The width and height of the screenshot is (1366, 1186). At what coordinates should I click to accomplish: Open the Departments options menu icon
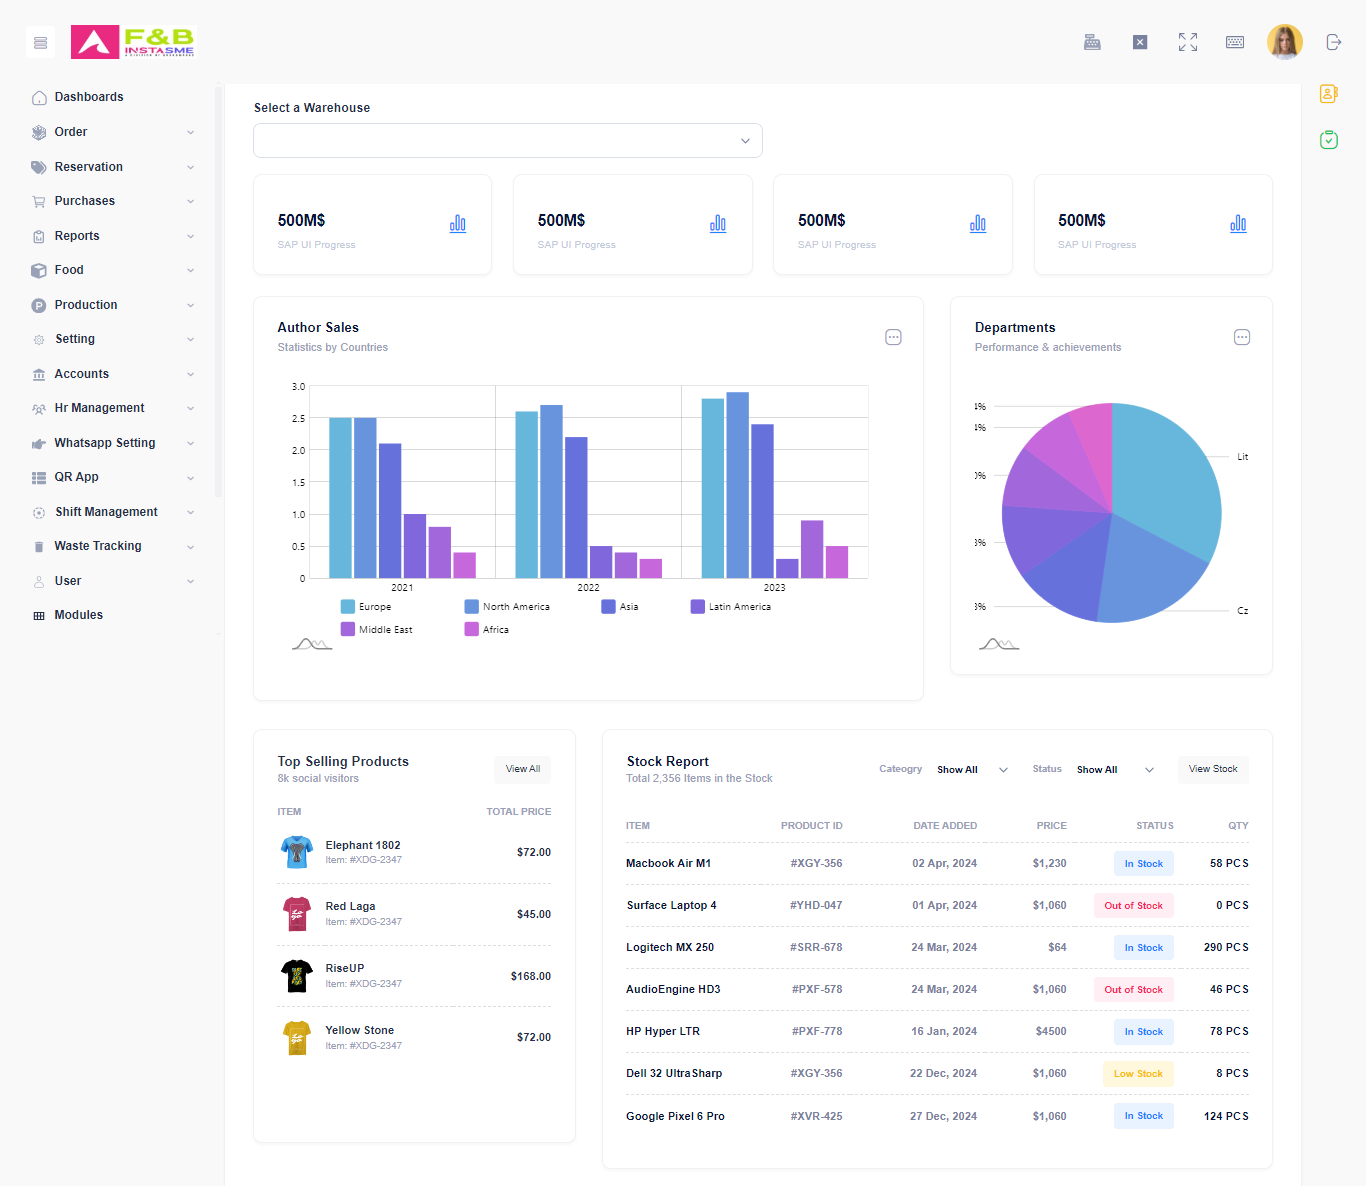(x=1242, y=337)
